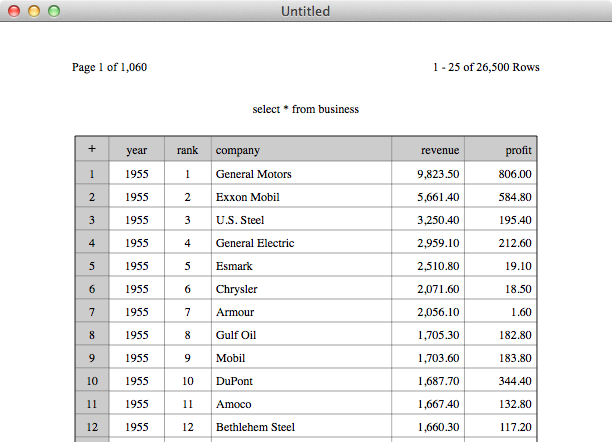Click the '1 - 25 of 26,500 Rows' label

pos(486,67)
